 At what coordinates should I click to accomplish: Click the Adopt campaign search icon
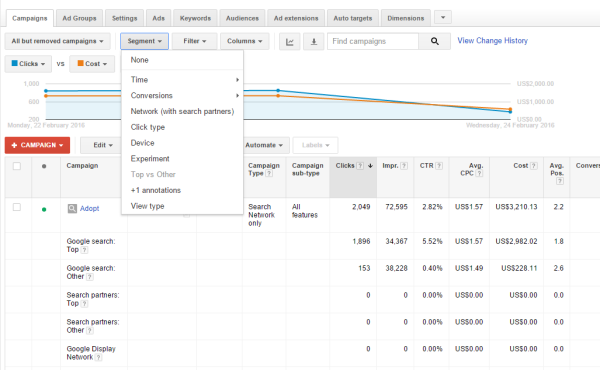(x=72, y=209)
